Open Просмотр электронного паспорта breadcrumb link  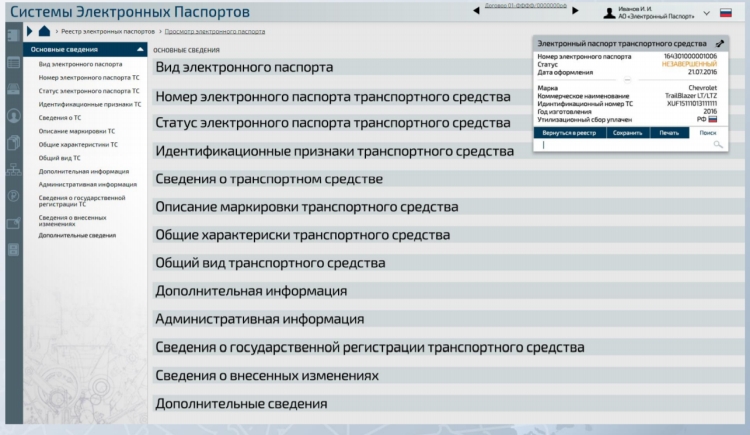[215, 32]
